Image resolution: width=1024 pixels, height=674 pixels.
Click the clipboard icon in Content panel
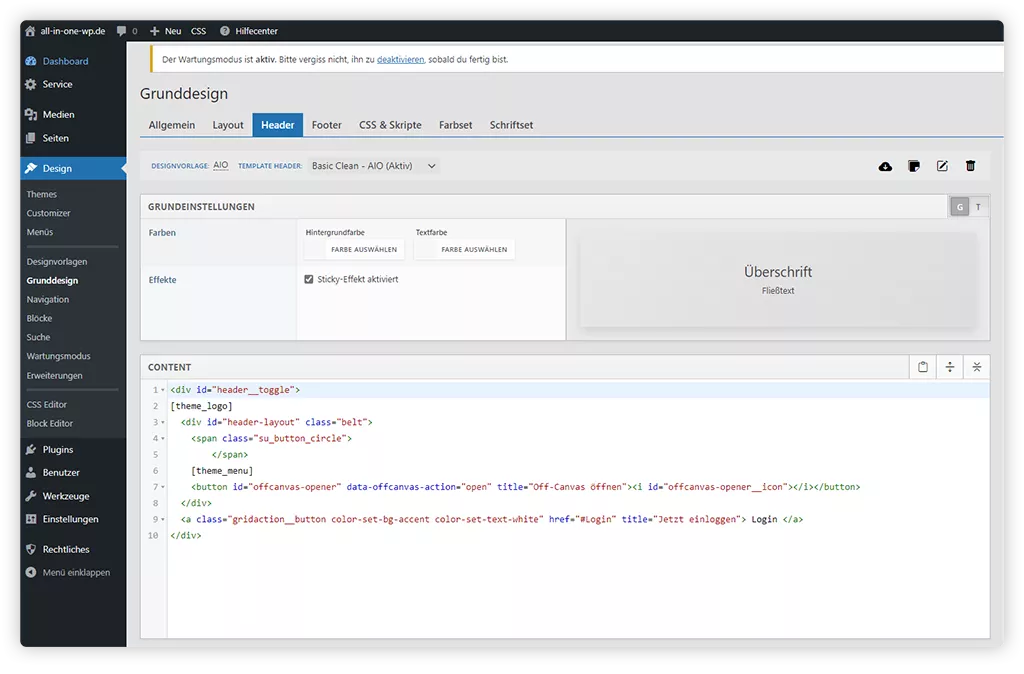click(x=923, y=367)
